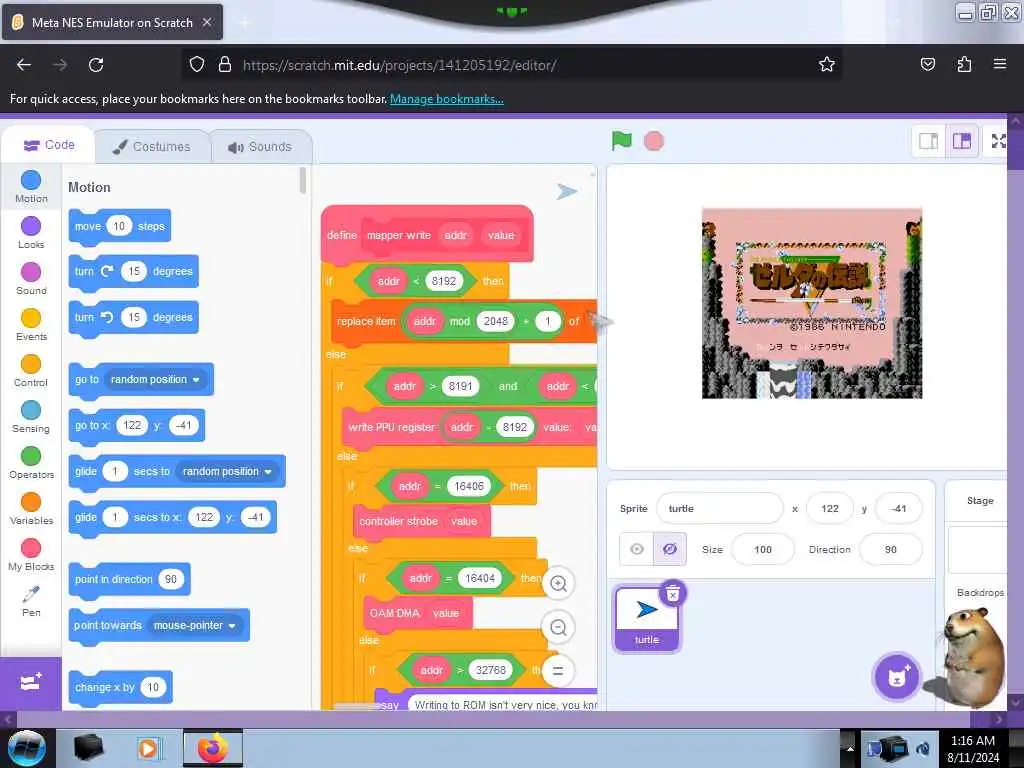The image size is (1024, 768).
Task: Select the Variables block category
Action: tap(31, 509)
